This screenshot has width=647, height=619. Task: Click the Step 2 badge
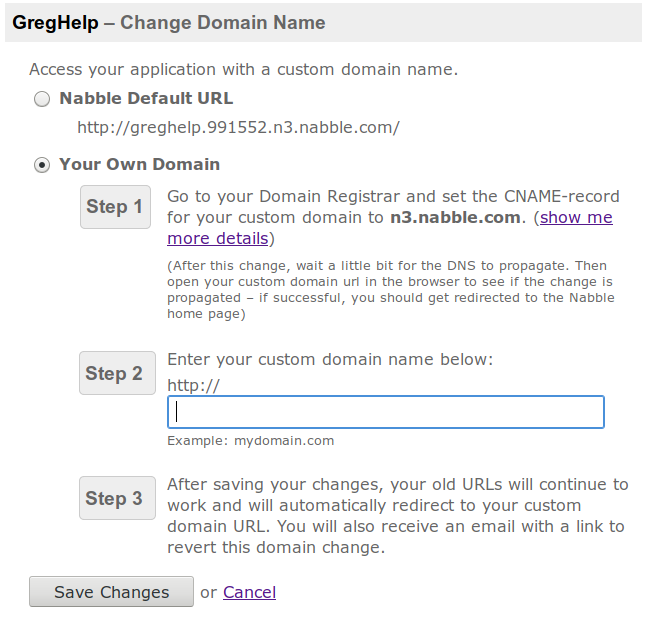tap(115, 374)
